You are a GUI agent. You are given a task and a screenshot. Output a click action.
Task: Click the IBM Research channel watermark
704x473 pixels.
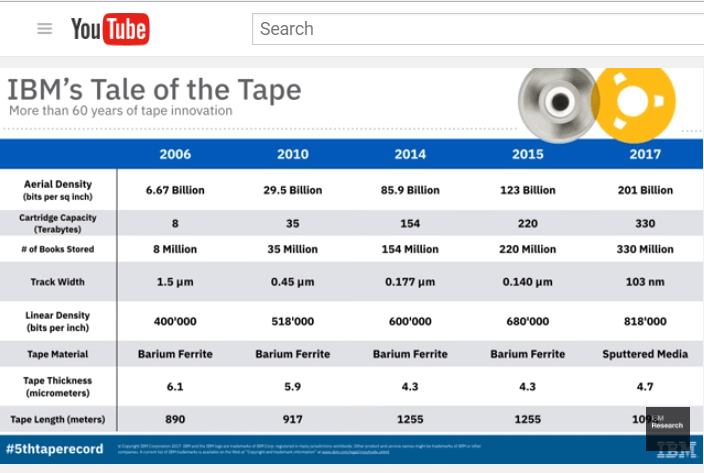(x=667, y=422)
